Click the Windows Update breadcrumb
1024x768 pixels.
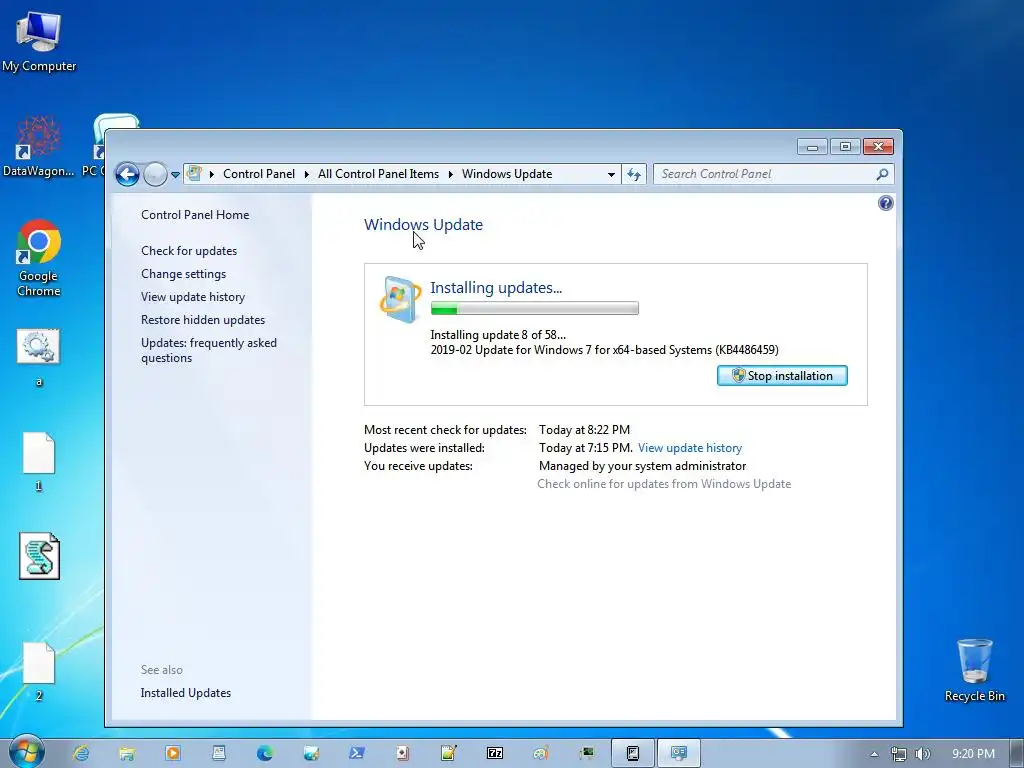(507, 174)
